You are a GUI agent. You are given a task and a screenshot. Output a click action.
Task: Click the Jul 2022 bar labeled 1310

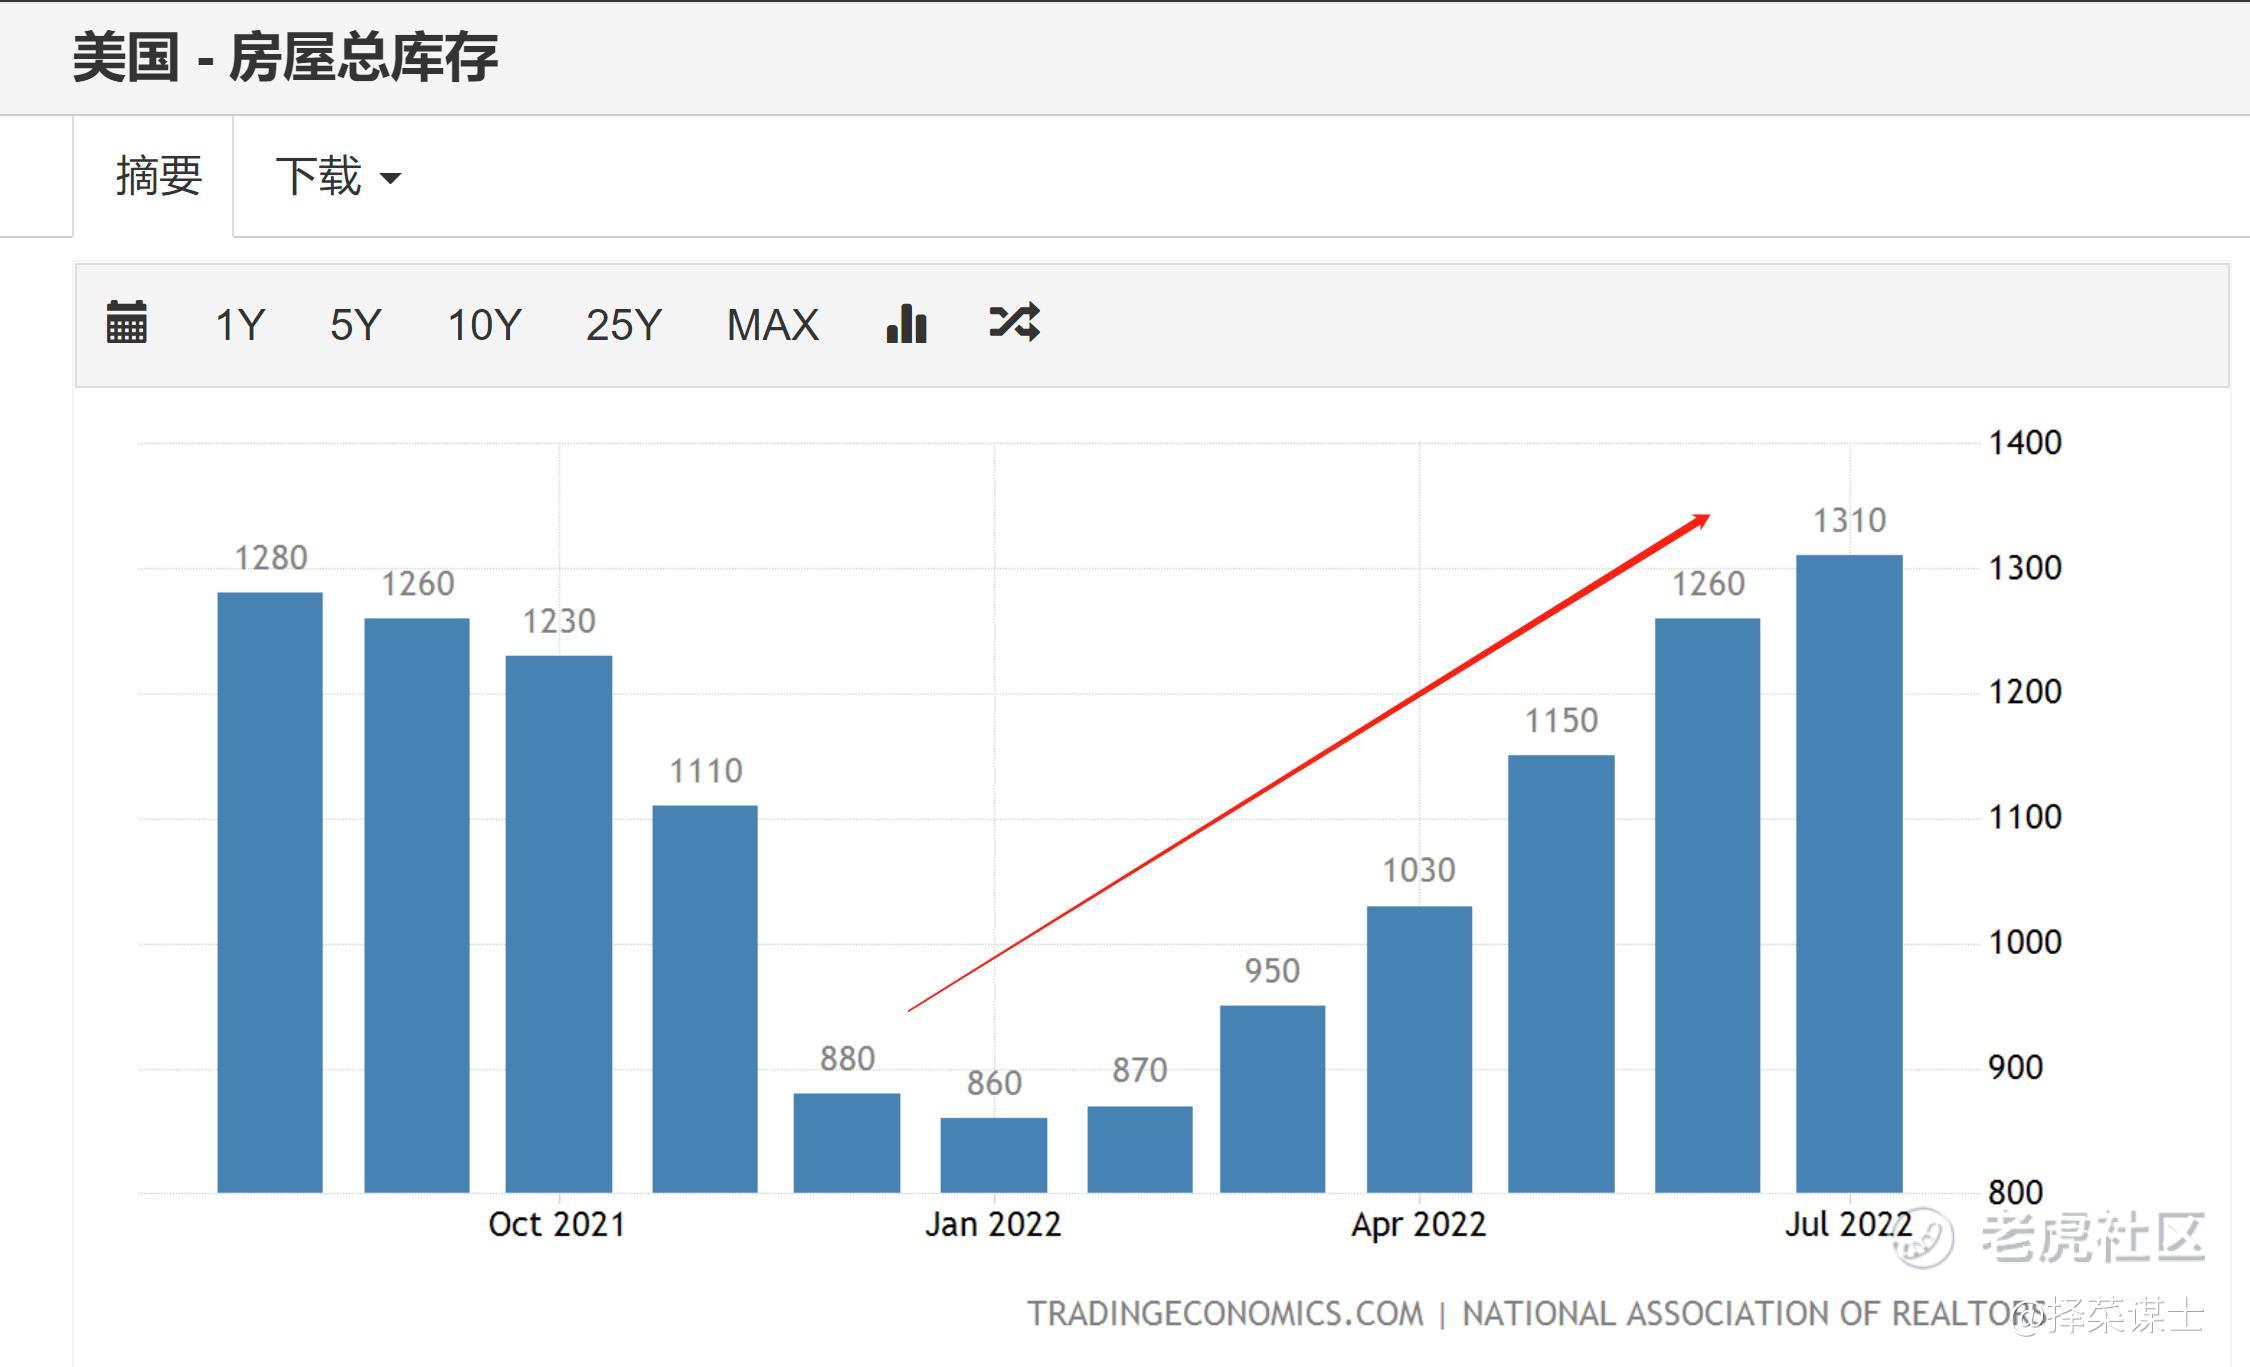[1848, 873]
